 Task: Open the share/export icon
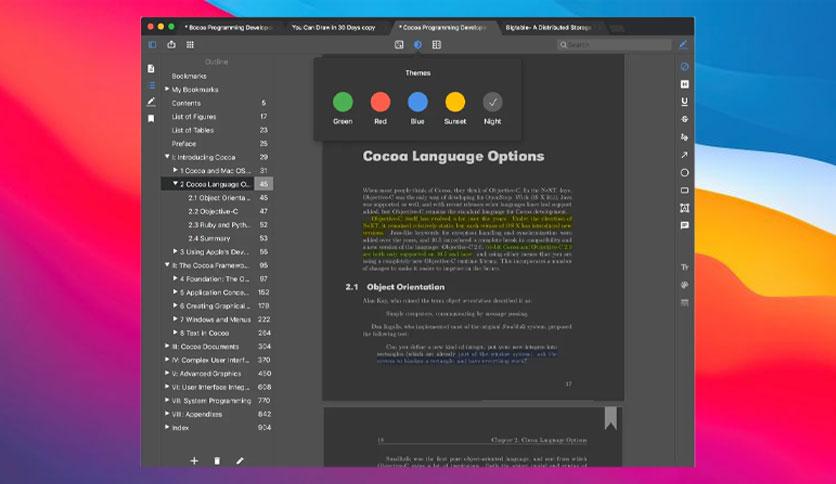[x=171, y=45]
